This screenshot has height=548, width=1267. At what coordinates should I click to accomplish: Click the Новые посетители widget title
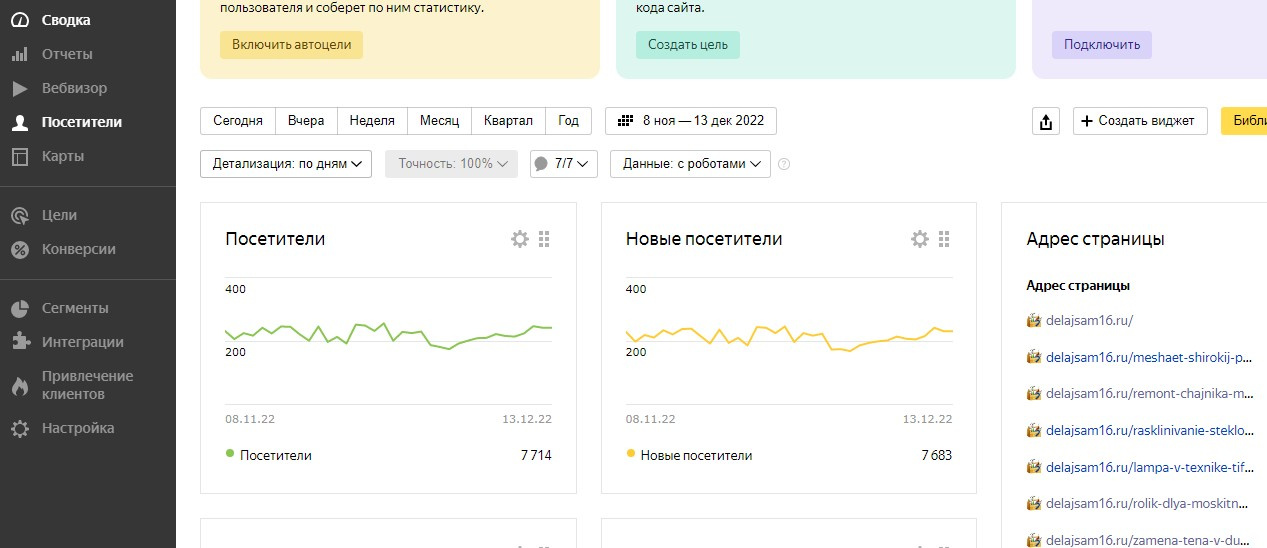(704, 239)
